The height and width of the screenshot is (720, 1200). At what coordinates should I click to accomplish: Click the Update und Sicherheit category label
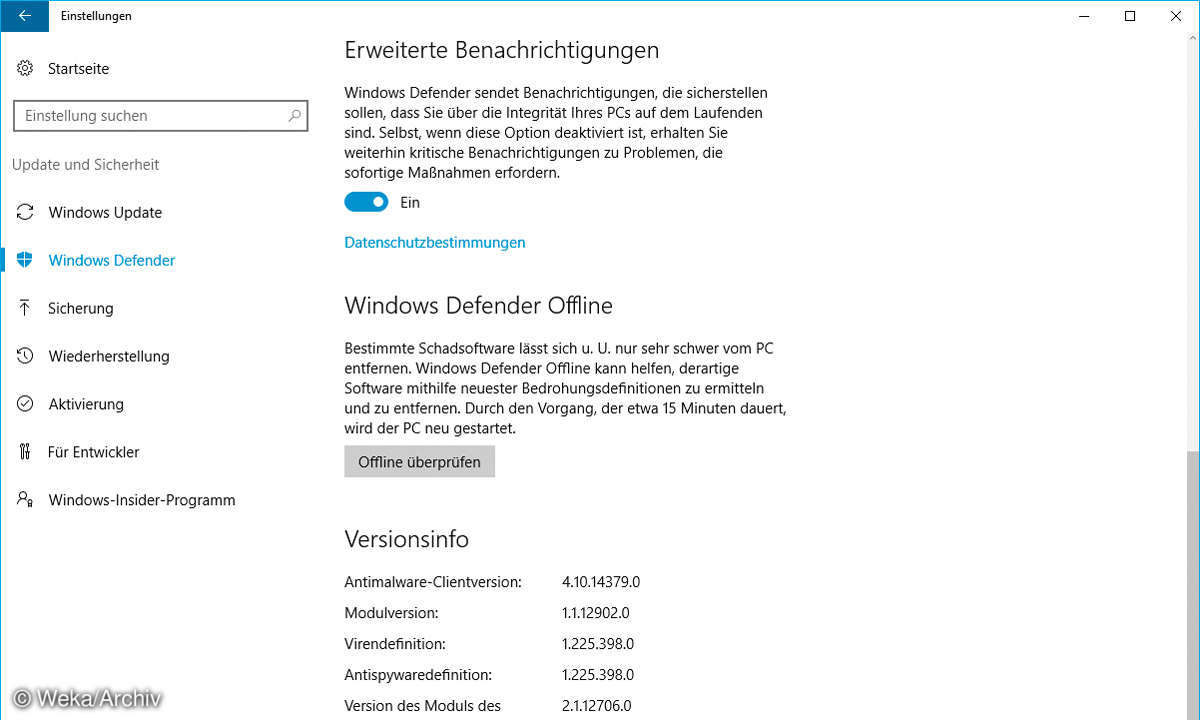(86, 164)
